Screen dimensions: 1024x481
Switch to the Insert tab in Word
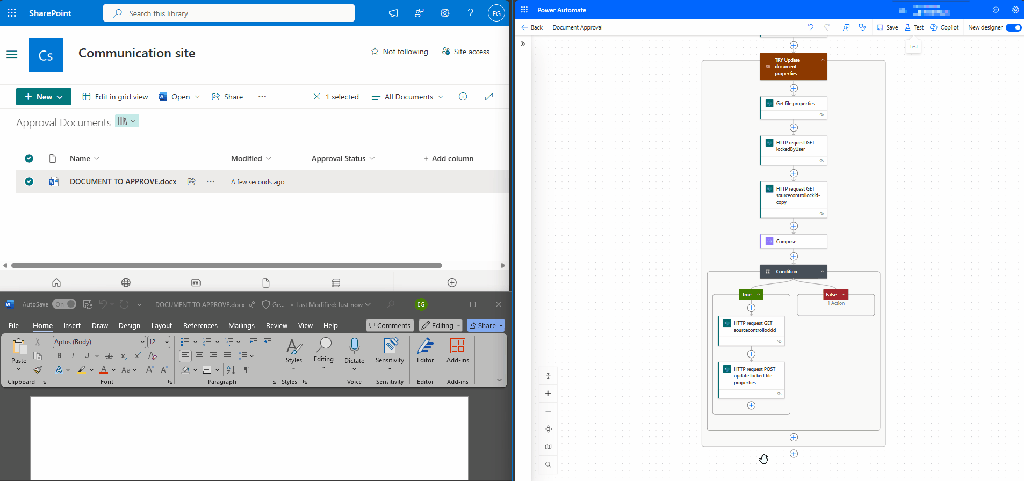(72, 326)
